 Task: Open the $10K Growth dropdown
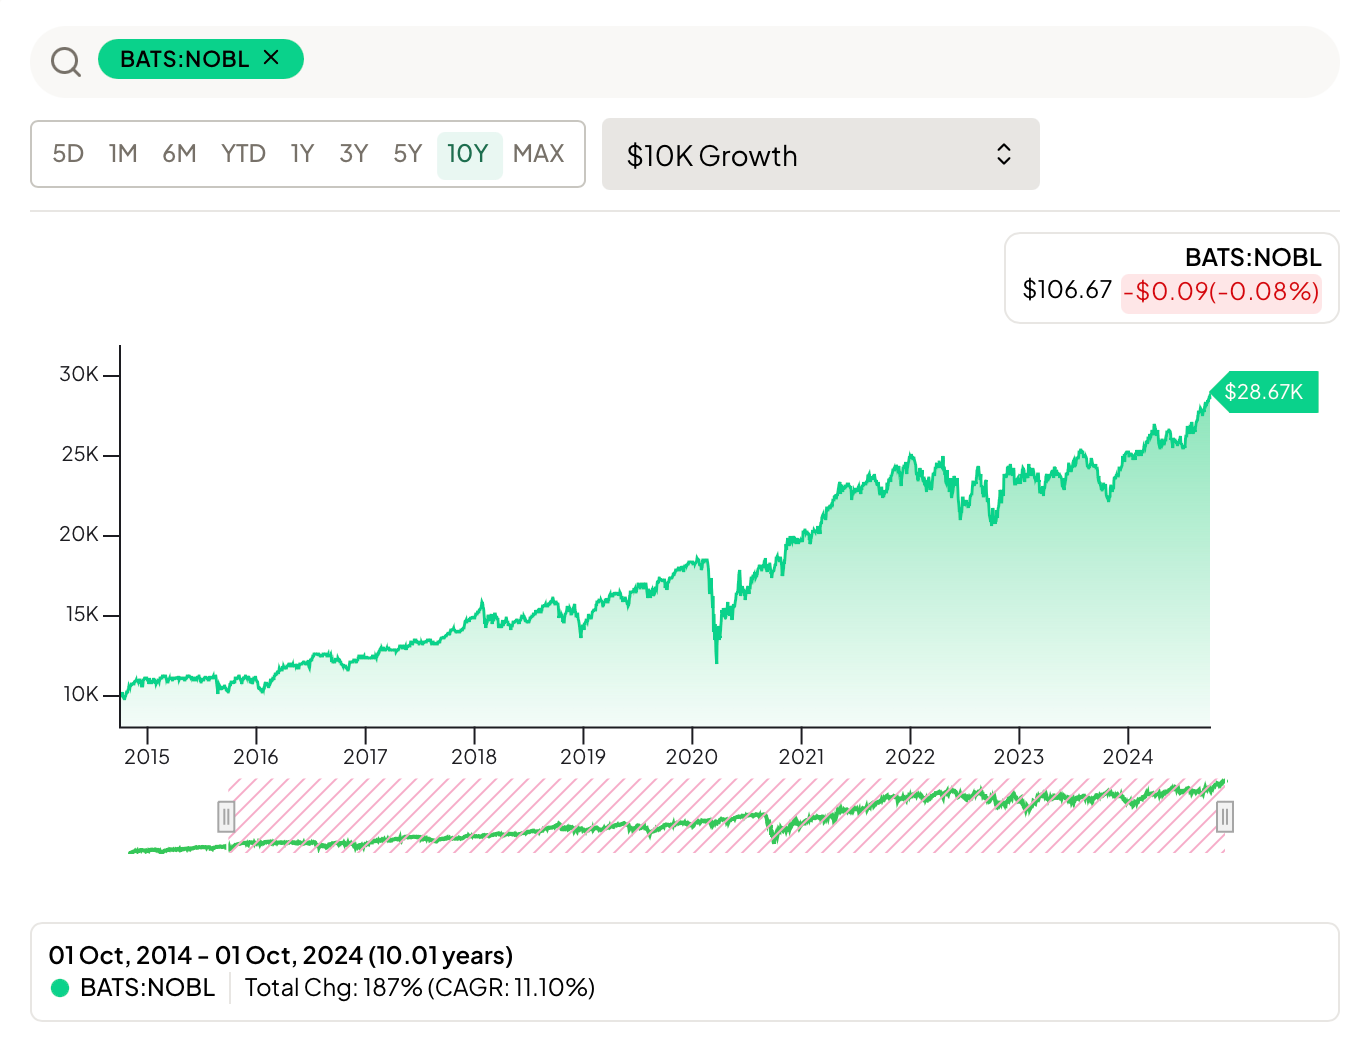click(820, 155)
